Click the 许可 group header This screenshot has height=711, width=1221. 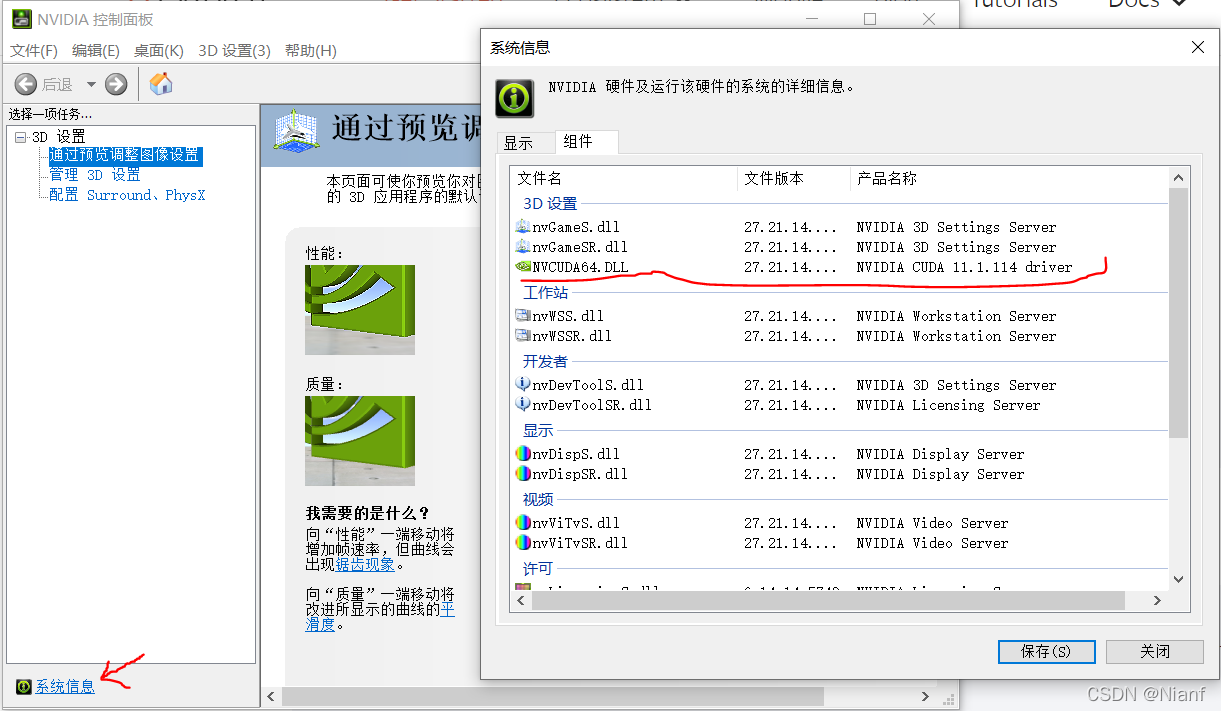(x=538, y=569)
